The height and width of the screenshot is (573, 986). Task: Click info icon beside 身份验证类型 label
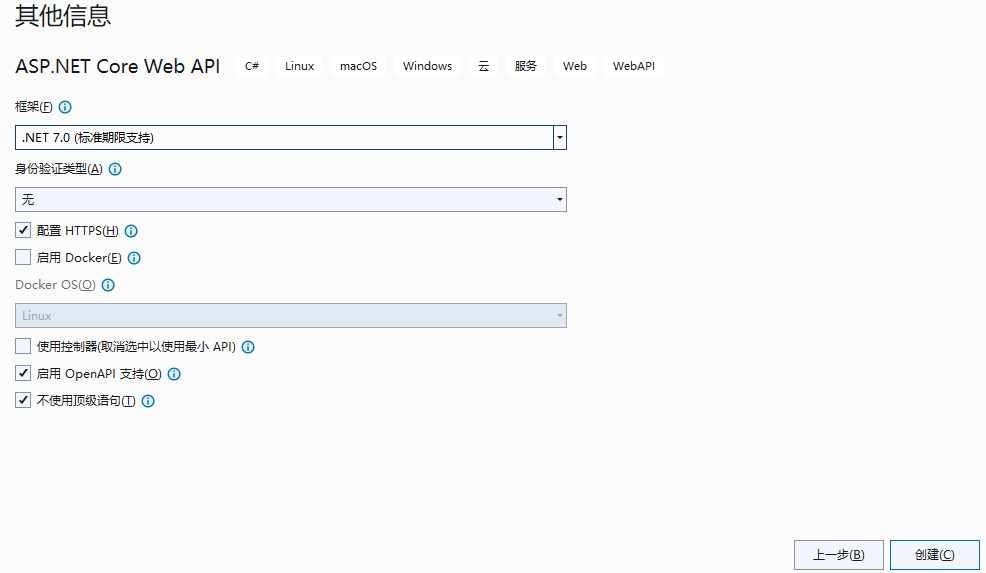coord(115,169)
